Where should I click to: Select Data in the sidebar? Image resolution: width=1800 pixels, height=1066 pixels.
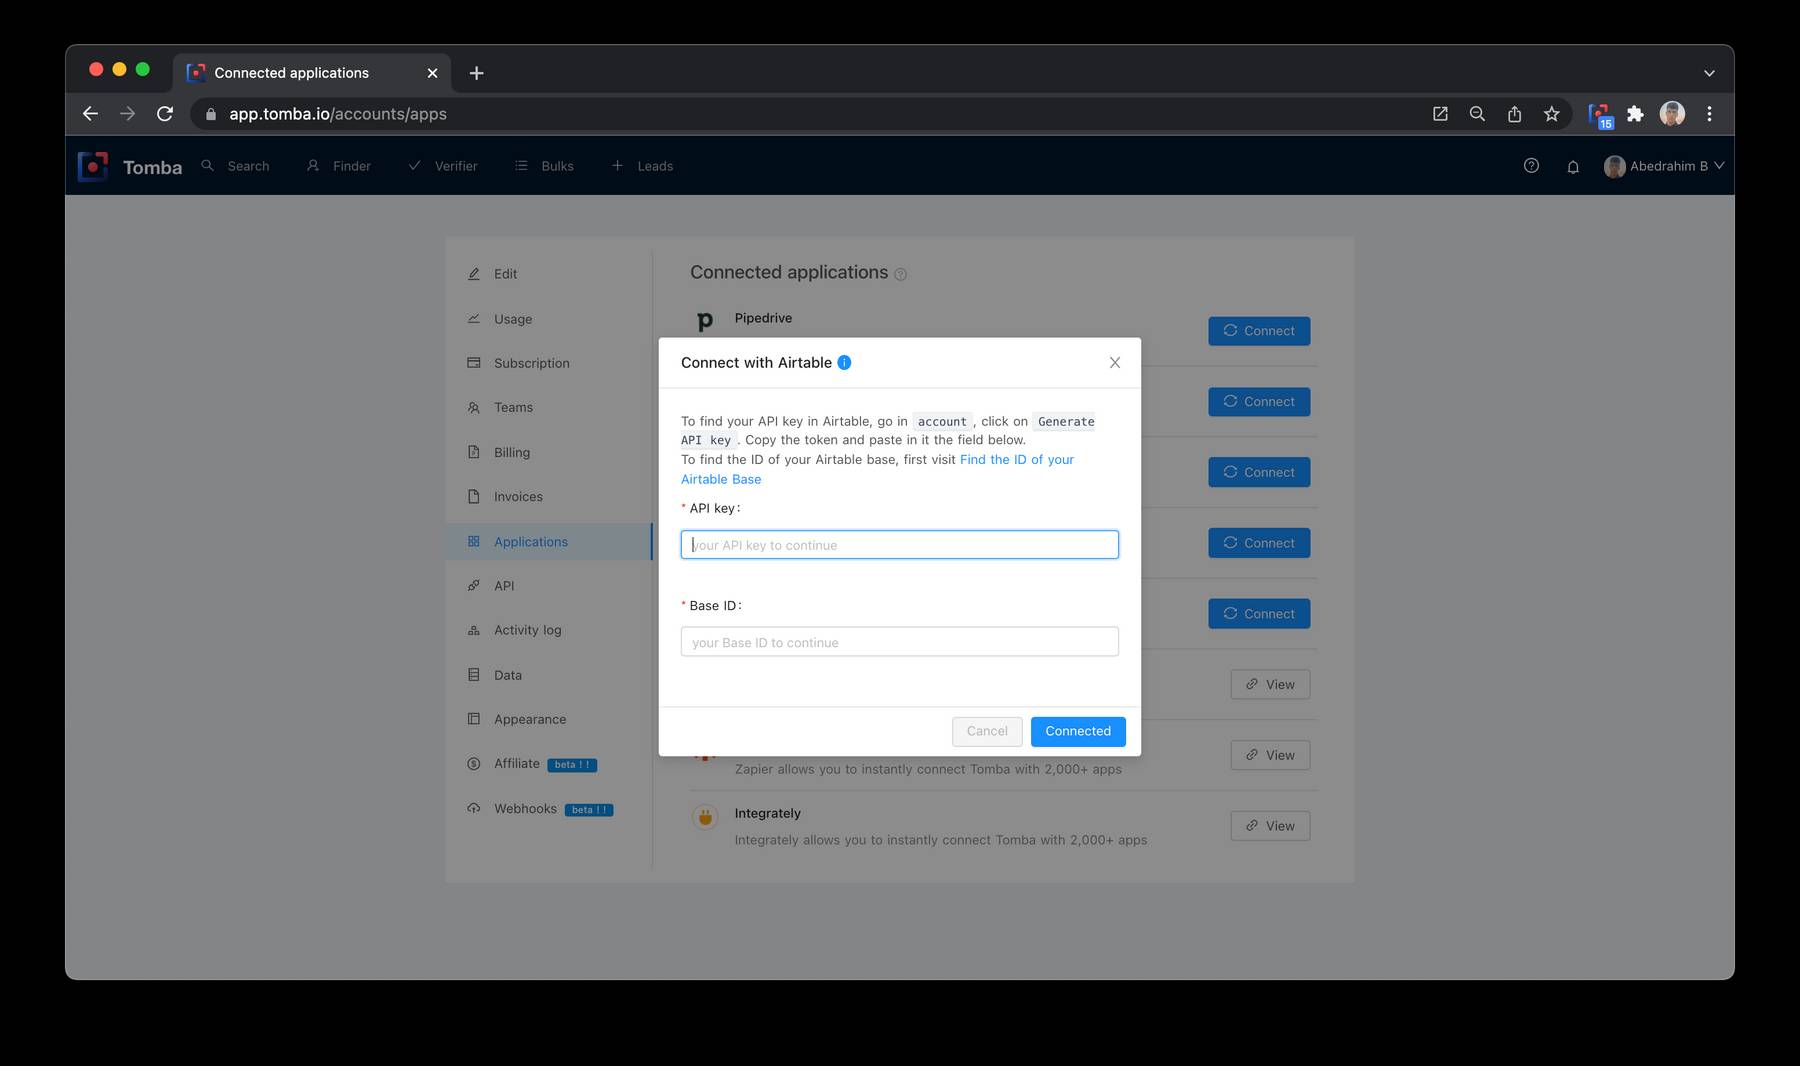click(x=549, y=675)
